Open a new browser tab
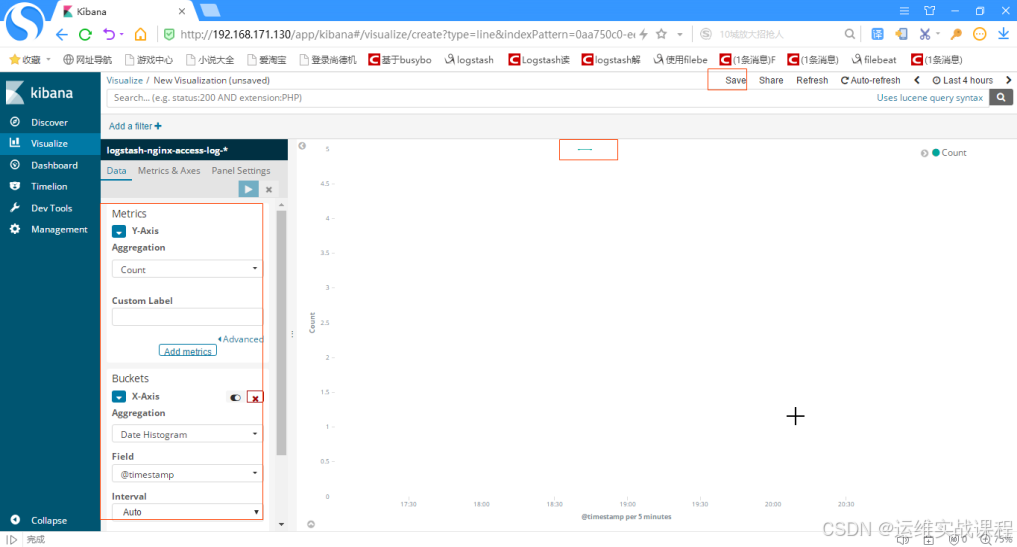 pyautogui.click(x=210, y=10)
